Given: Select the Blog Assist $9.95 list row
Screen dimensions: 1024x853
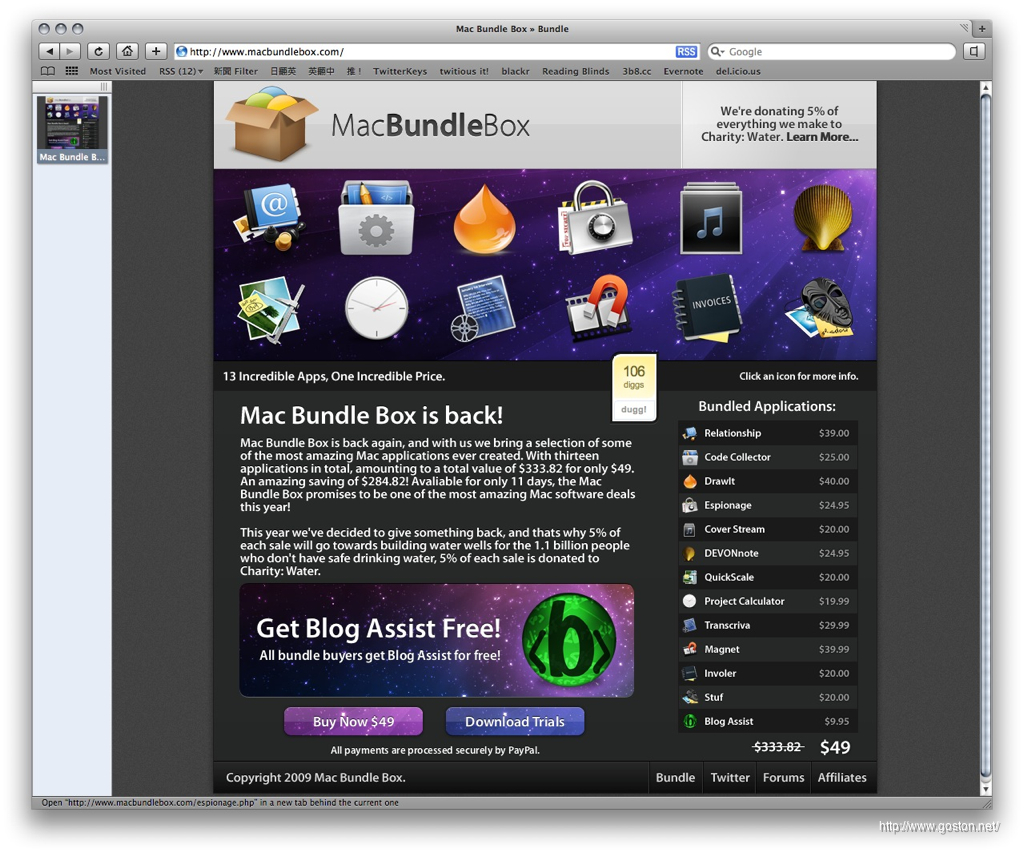Looking at the screenshot, I should pyautogui.click(x=767, y=721).
